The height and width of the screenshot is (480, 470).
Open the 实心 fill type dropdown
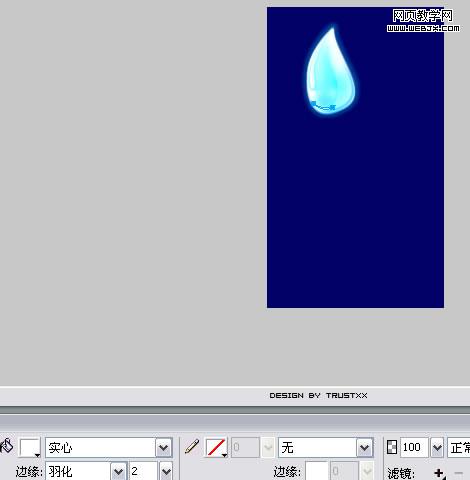point(109,447)
